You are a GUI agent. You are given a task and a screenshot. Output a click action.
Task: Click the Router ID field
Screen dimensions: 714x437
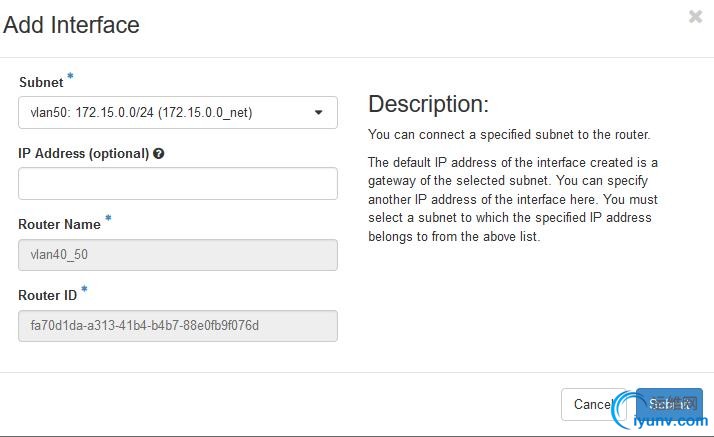point(177,326)
